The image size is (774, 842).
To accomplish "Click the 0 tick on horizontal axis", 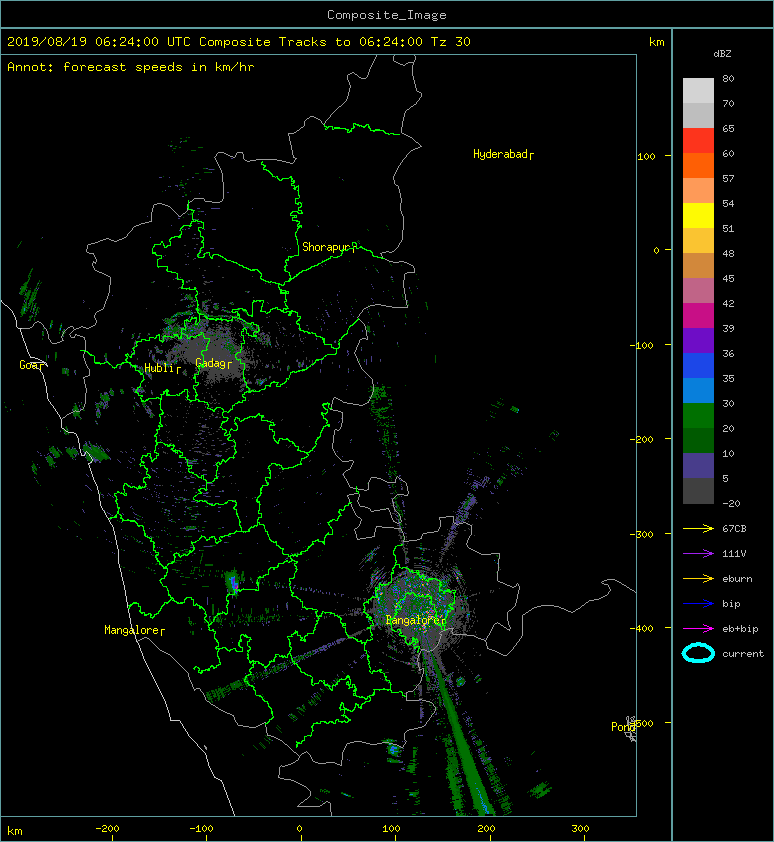I will coord(300,829).
